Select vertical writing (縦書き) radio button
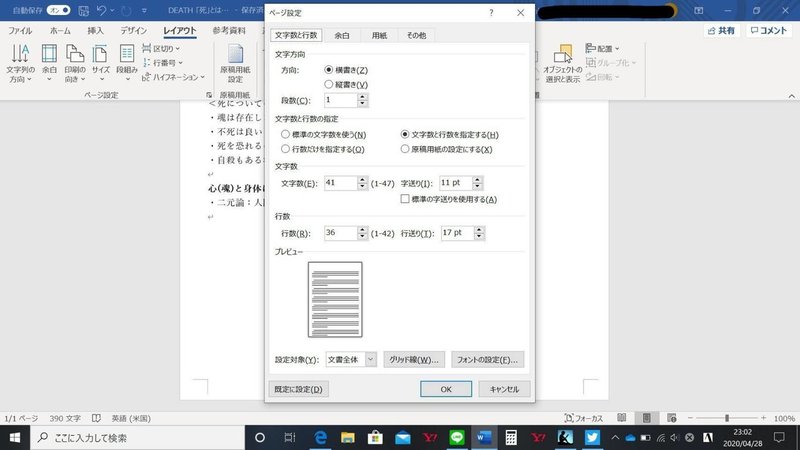The height and width of the screenshot is (450, 800). [x=329, y=84]
